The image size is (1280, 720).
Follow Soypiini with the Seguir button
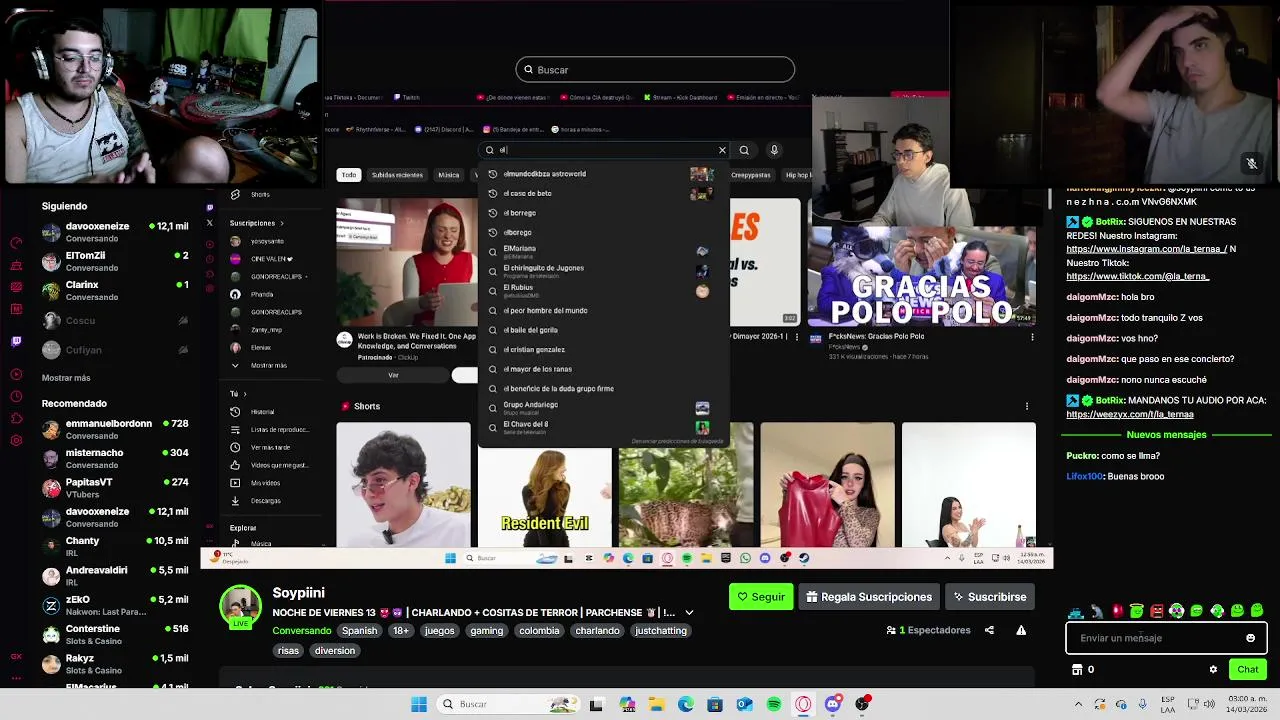click(761, 597)
